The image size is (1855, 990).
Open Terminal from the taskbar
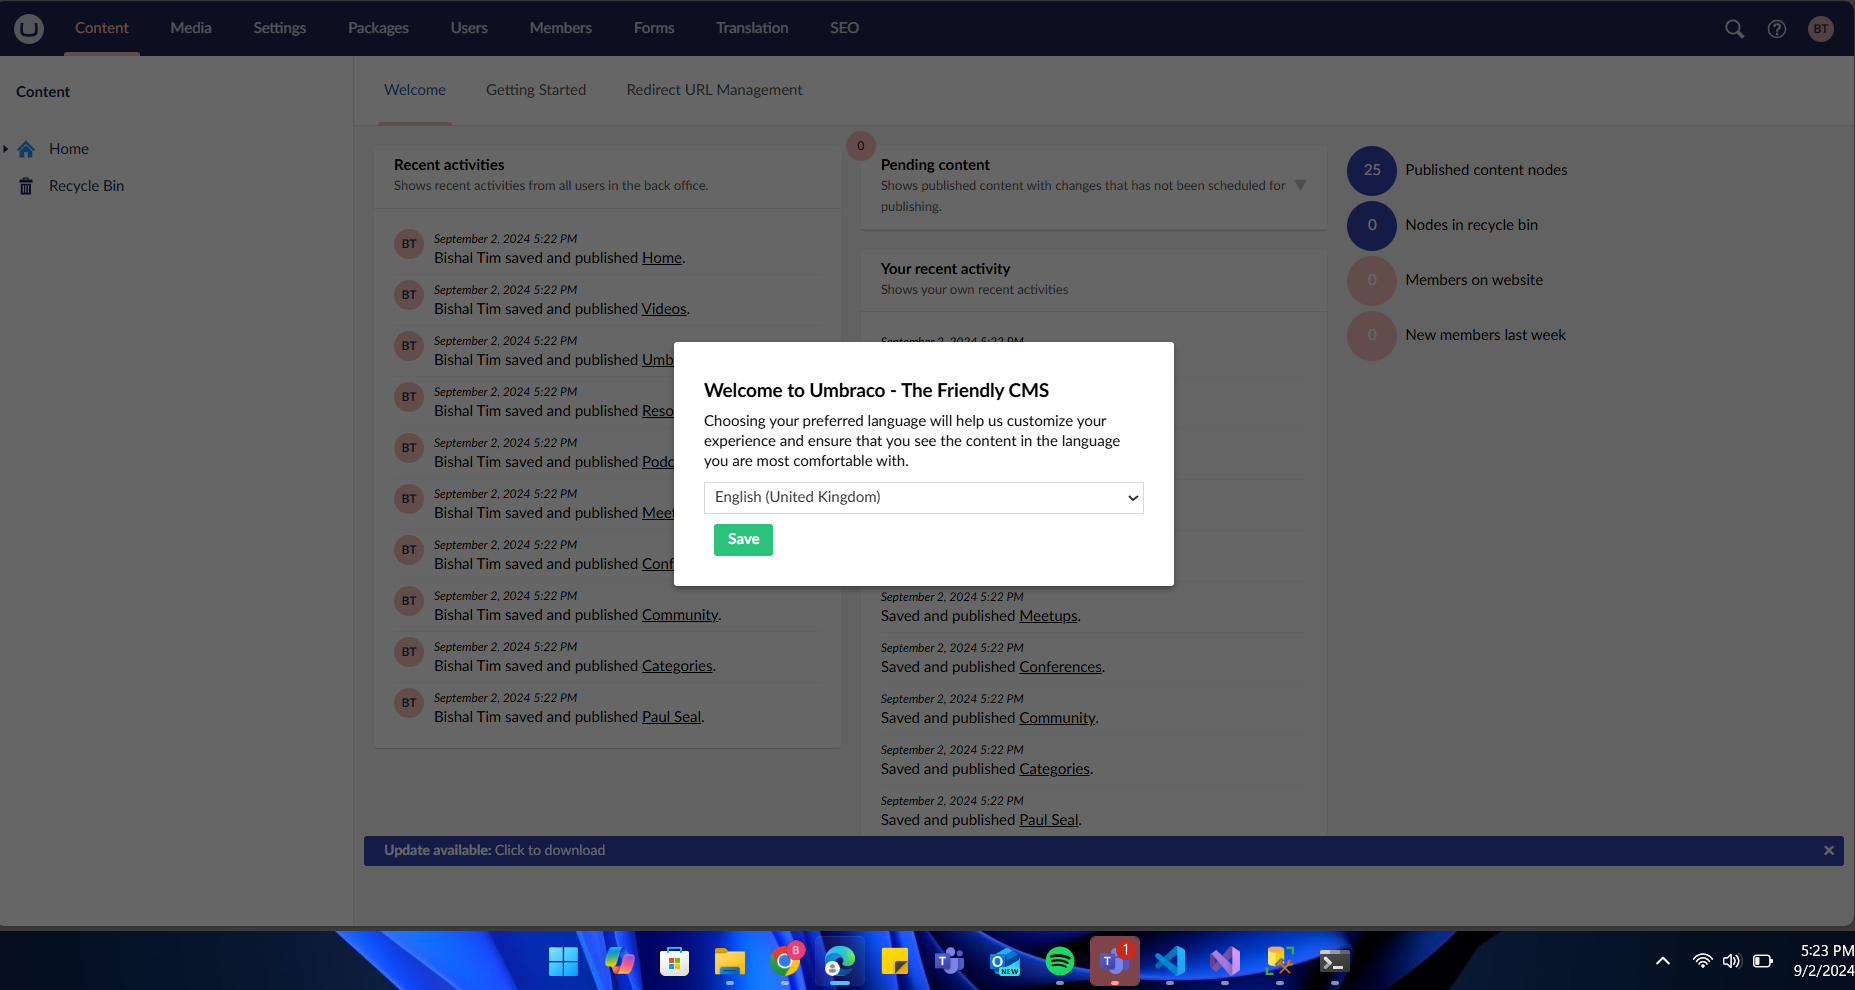(1335, 962)
